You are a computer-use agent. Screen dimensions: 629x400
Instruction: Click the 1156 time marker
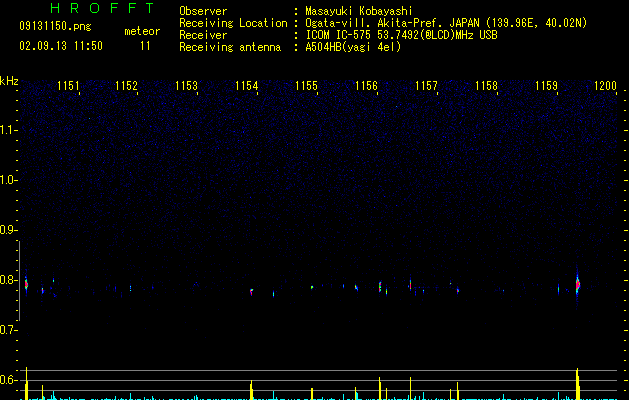pyautogui.click(x=366, y=86)
